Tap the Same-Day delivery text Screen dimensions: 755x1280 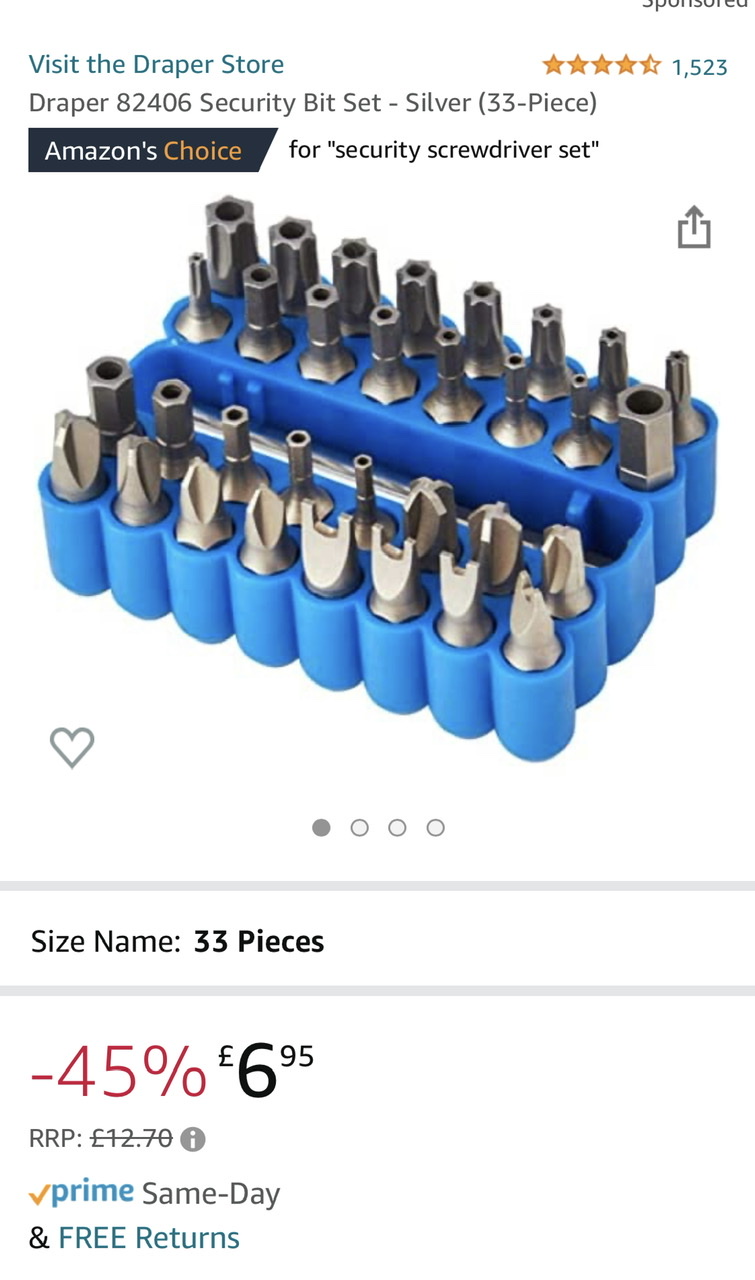(211, 1194)
